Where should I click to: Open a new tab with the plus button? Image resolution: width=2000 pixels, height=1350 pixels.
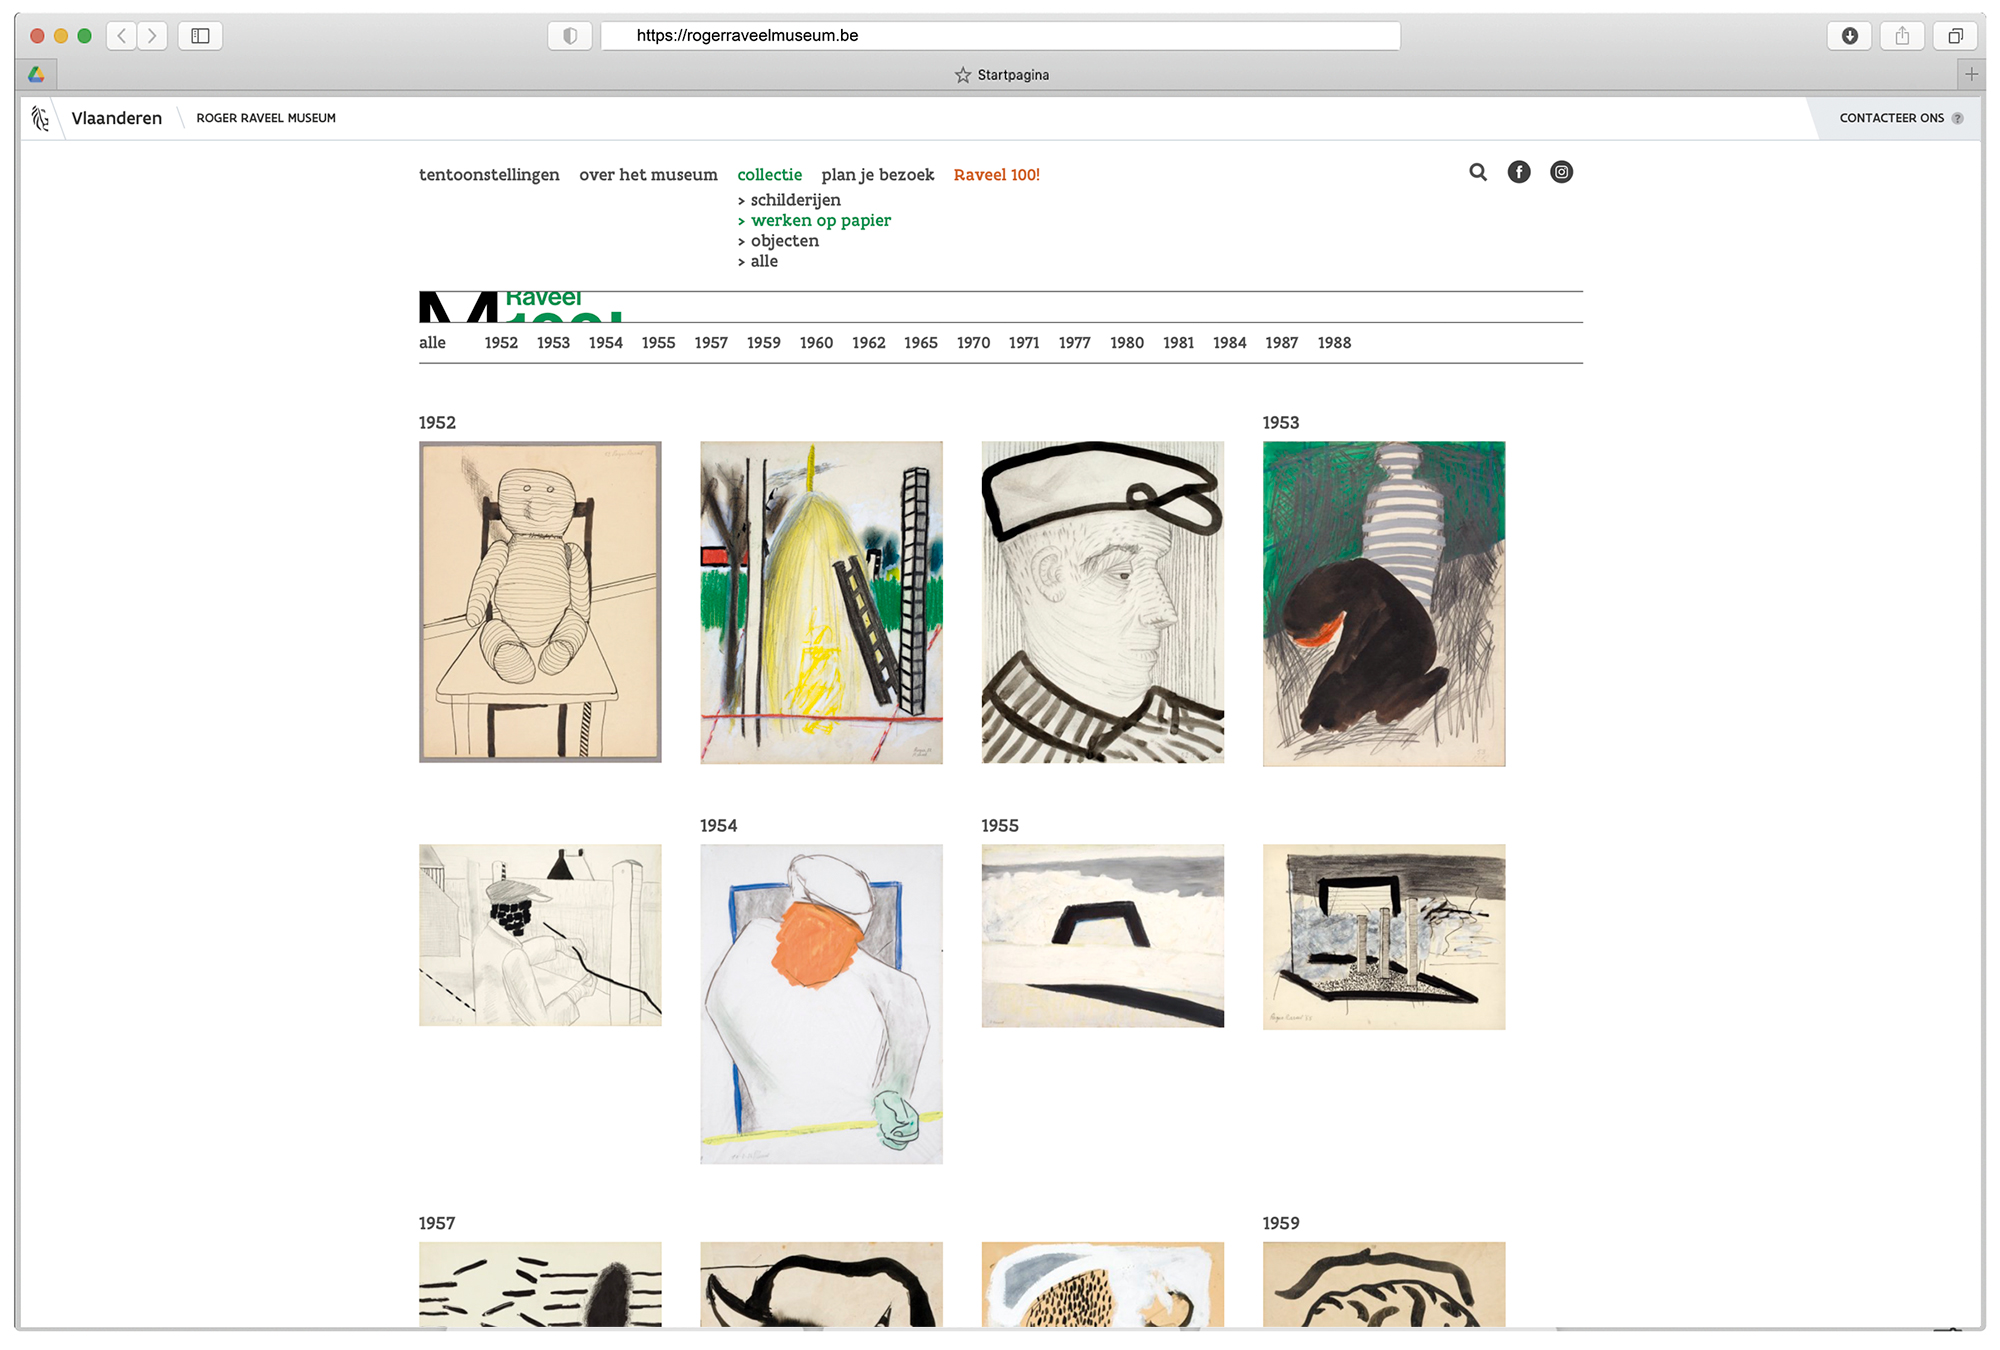(1971, 74)
